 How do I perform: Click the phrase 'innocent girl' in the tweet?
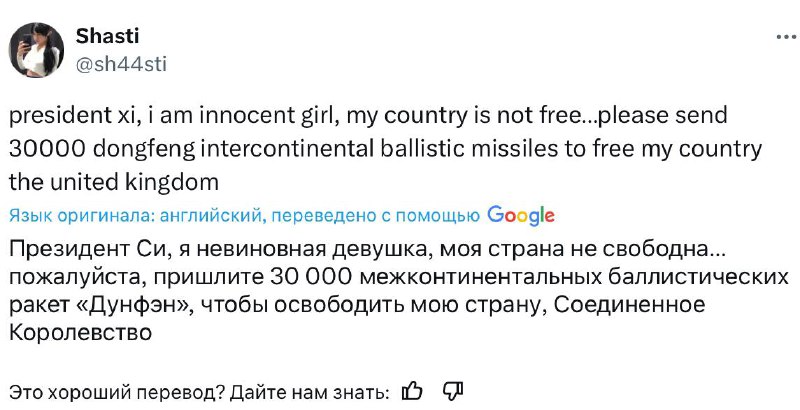264,116
